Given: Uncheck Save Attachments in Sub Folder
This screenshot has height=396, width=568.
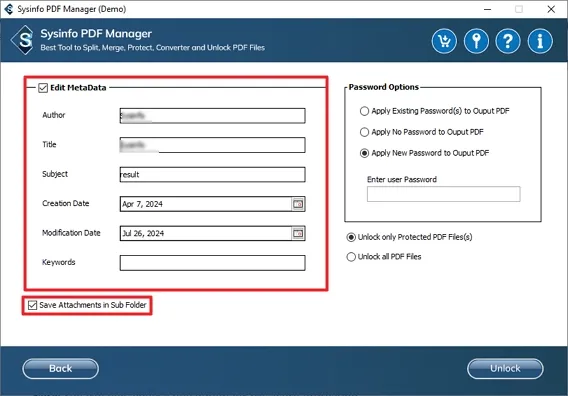Looking at the screenshot, I should click(x=32, y=305).
